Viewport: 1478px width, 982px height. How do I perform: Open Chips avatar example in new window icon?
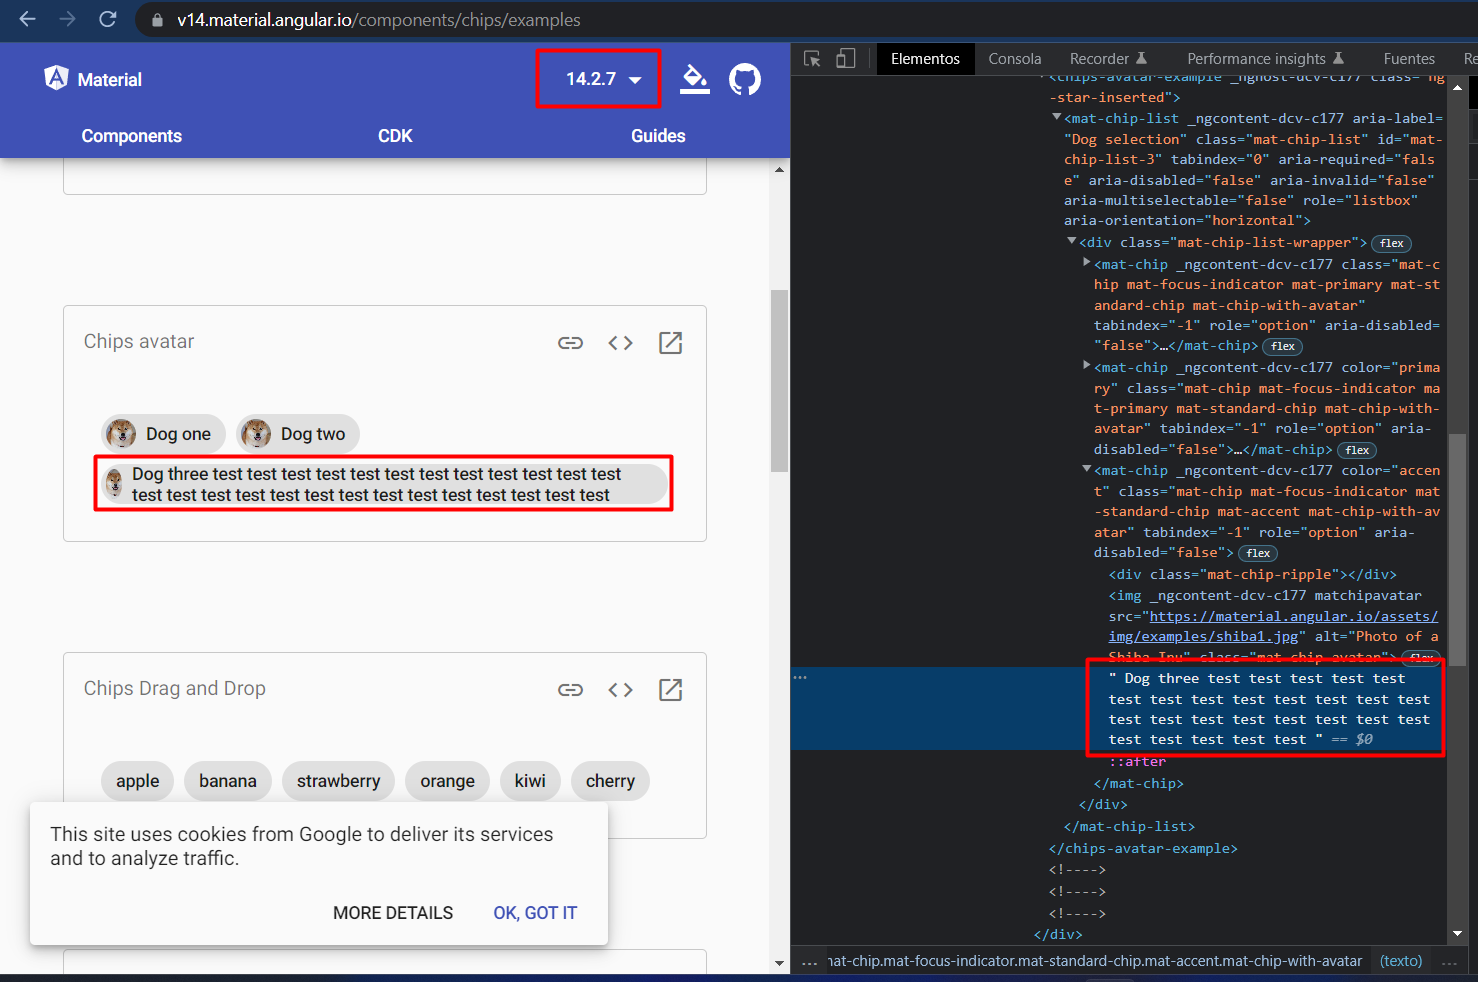(670, 342)
